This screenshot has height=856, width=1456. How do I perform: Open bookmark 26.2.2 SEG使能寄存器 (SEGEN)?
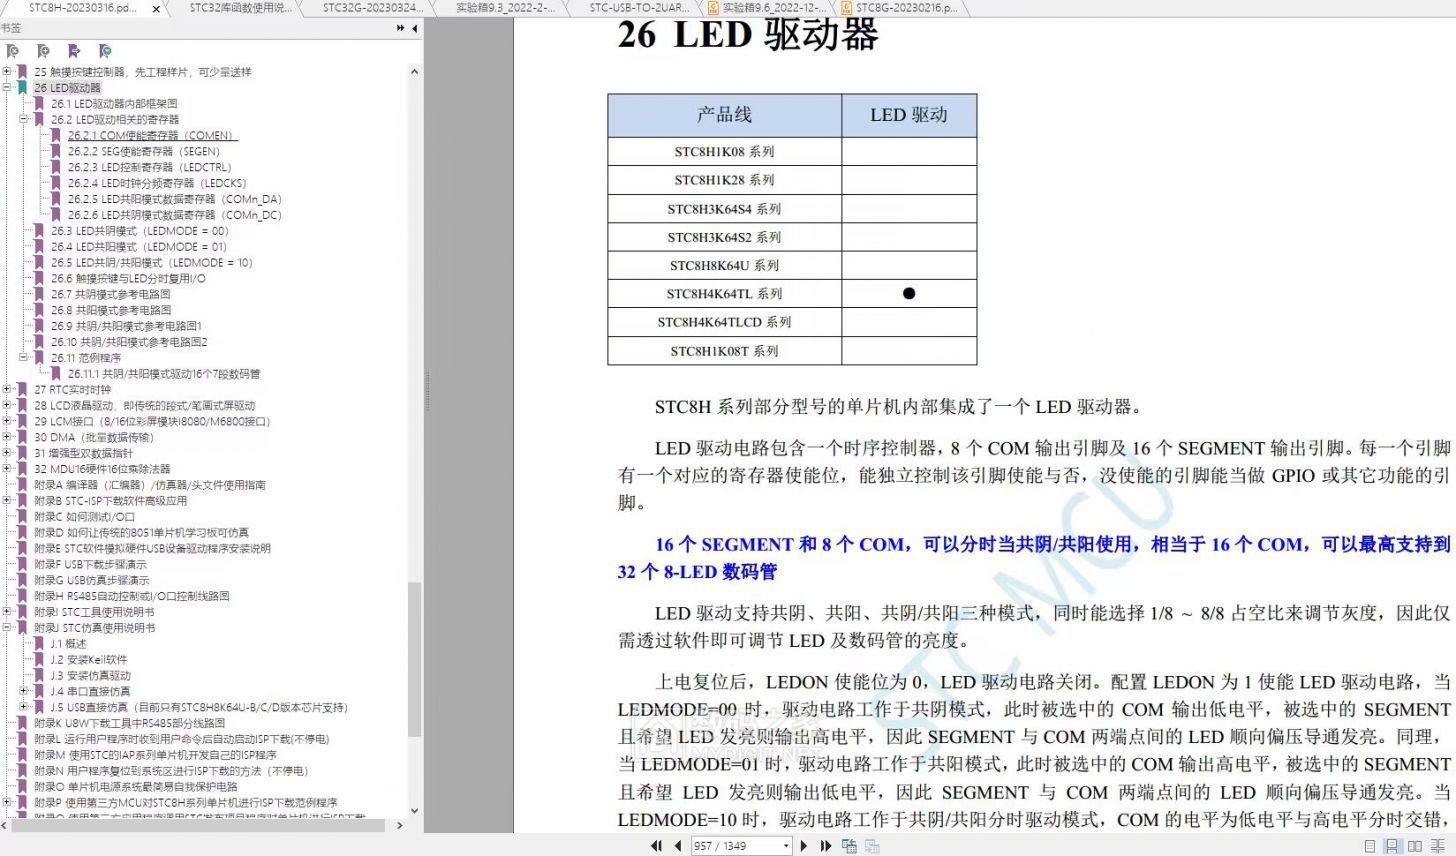(x=143, y=151)
